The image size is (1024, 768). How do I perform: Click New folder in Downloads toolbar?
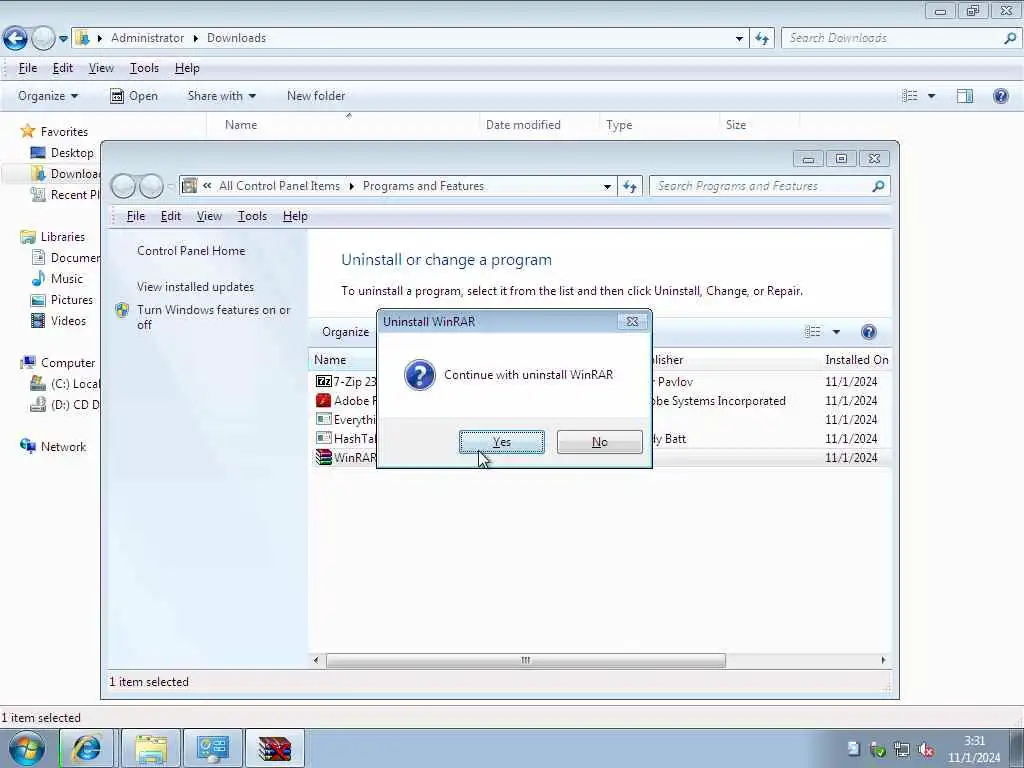(316, 96)
